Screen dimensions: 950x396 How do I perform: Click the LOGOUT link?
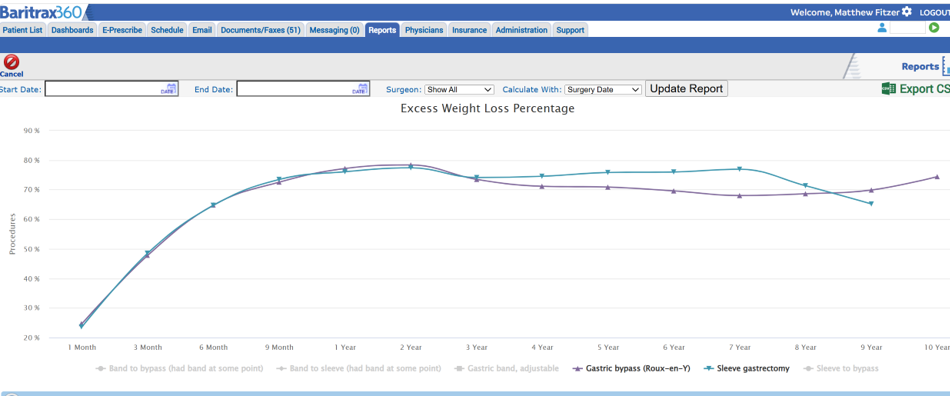tap(934, 12)
